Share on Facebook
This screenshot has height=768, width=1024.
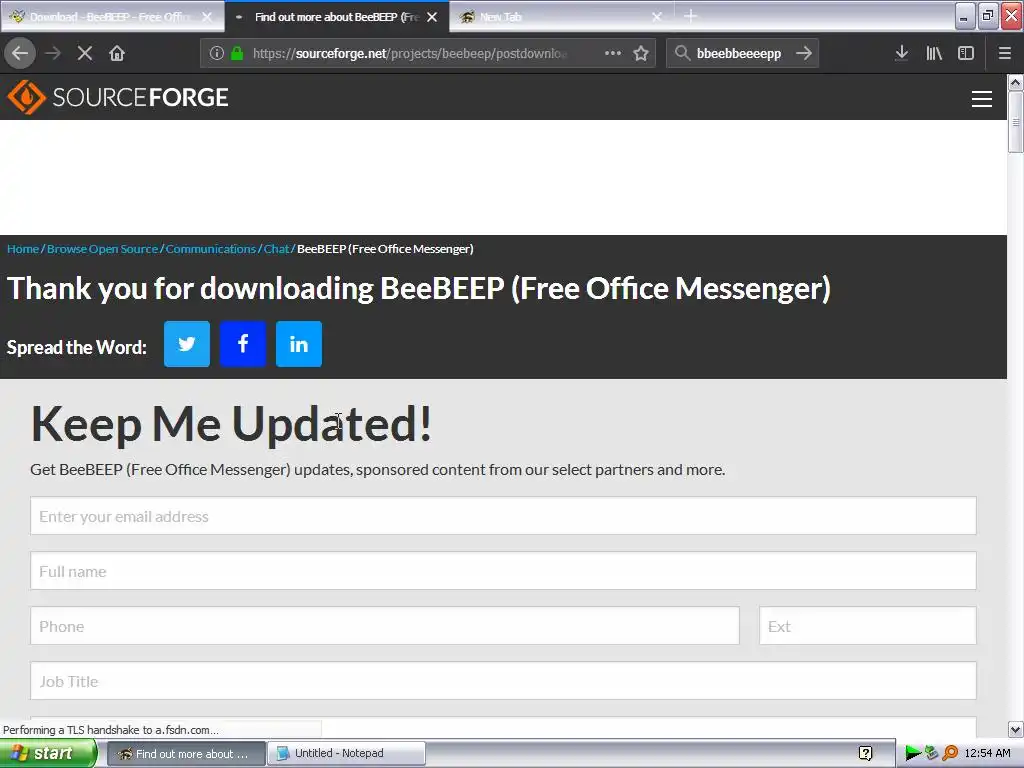(x=243, y=344)
